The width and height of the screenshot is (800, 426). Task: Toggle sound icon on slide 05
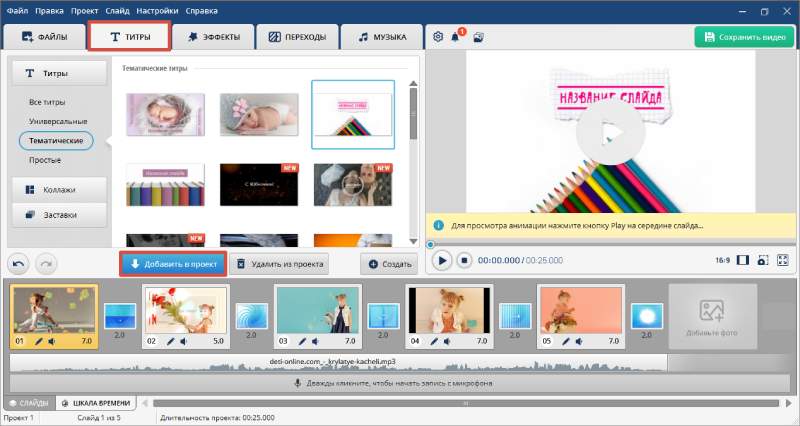tap(579, 341)
